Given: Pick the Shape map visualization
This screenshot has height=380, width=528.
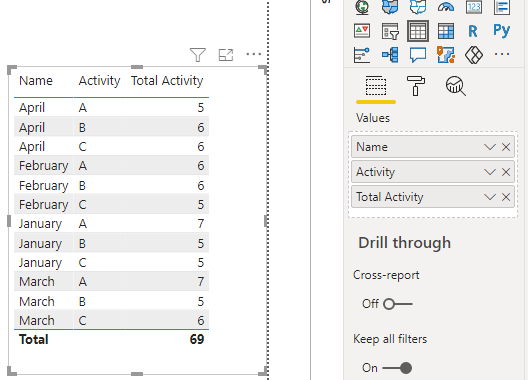Looking at the screenshot, I should (x=418, y=7).
